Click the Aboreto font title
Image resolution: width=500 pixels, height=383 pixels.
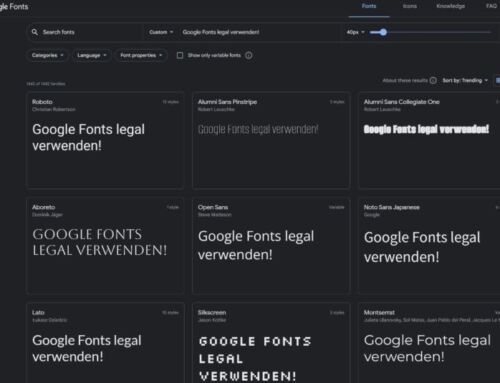(43, 207)
